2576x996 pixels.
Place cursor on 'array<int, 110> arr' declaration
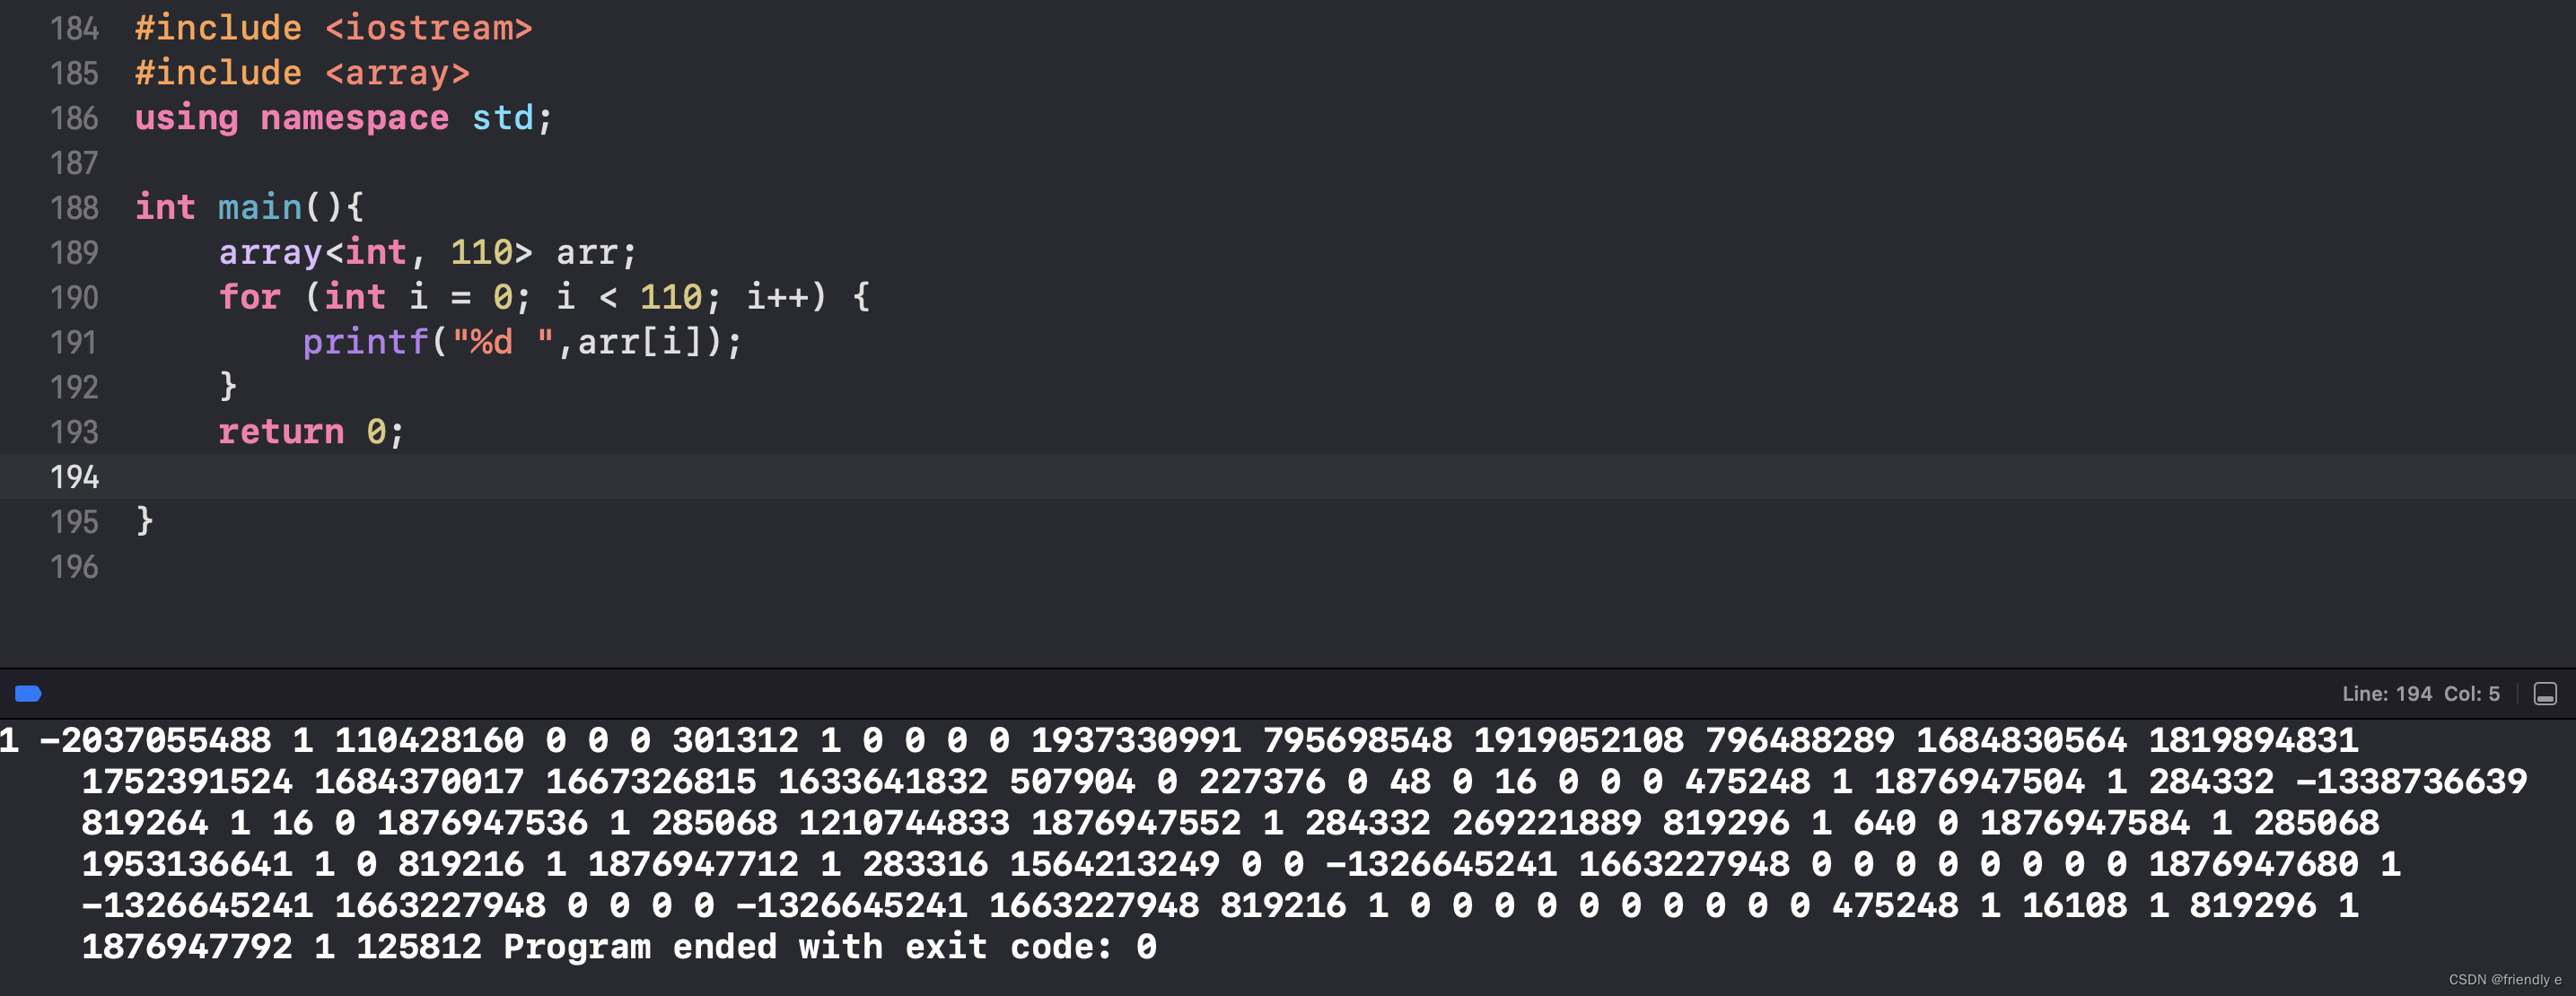pos(426,252)
